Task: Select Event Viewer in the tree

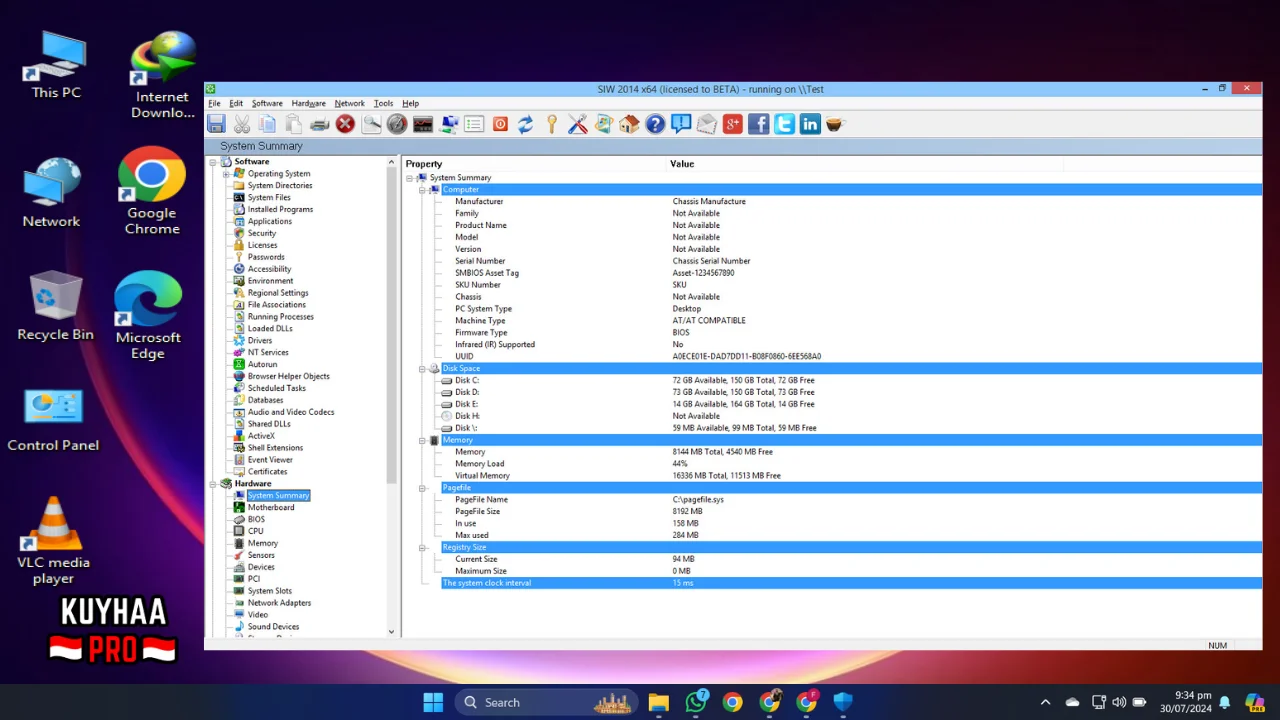Action: tap(270, 460)
